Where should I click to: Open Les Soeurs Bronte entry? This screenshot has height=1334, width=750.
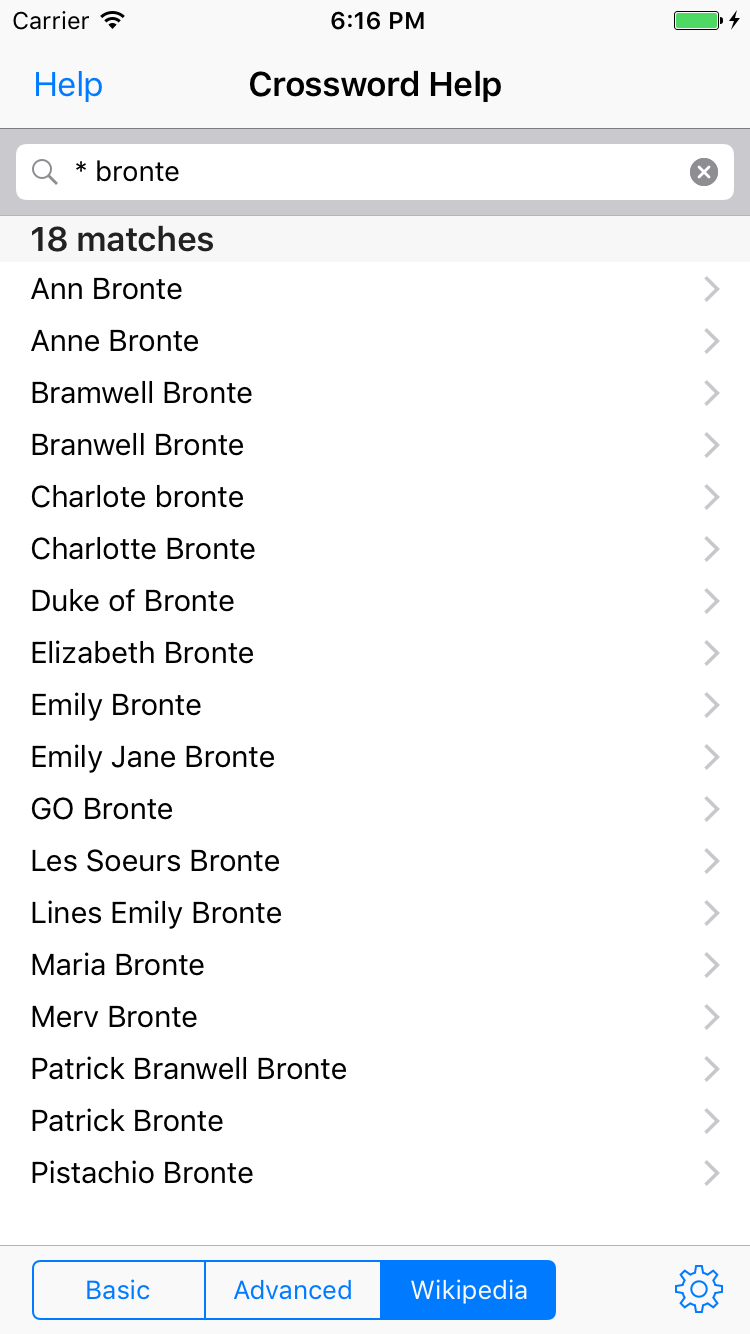(x=155, y=861)
